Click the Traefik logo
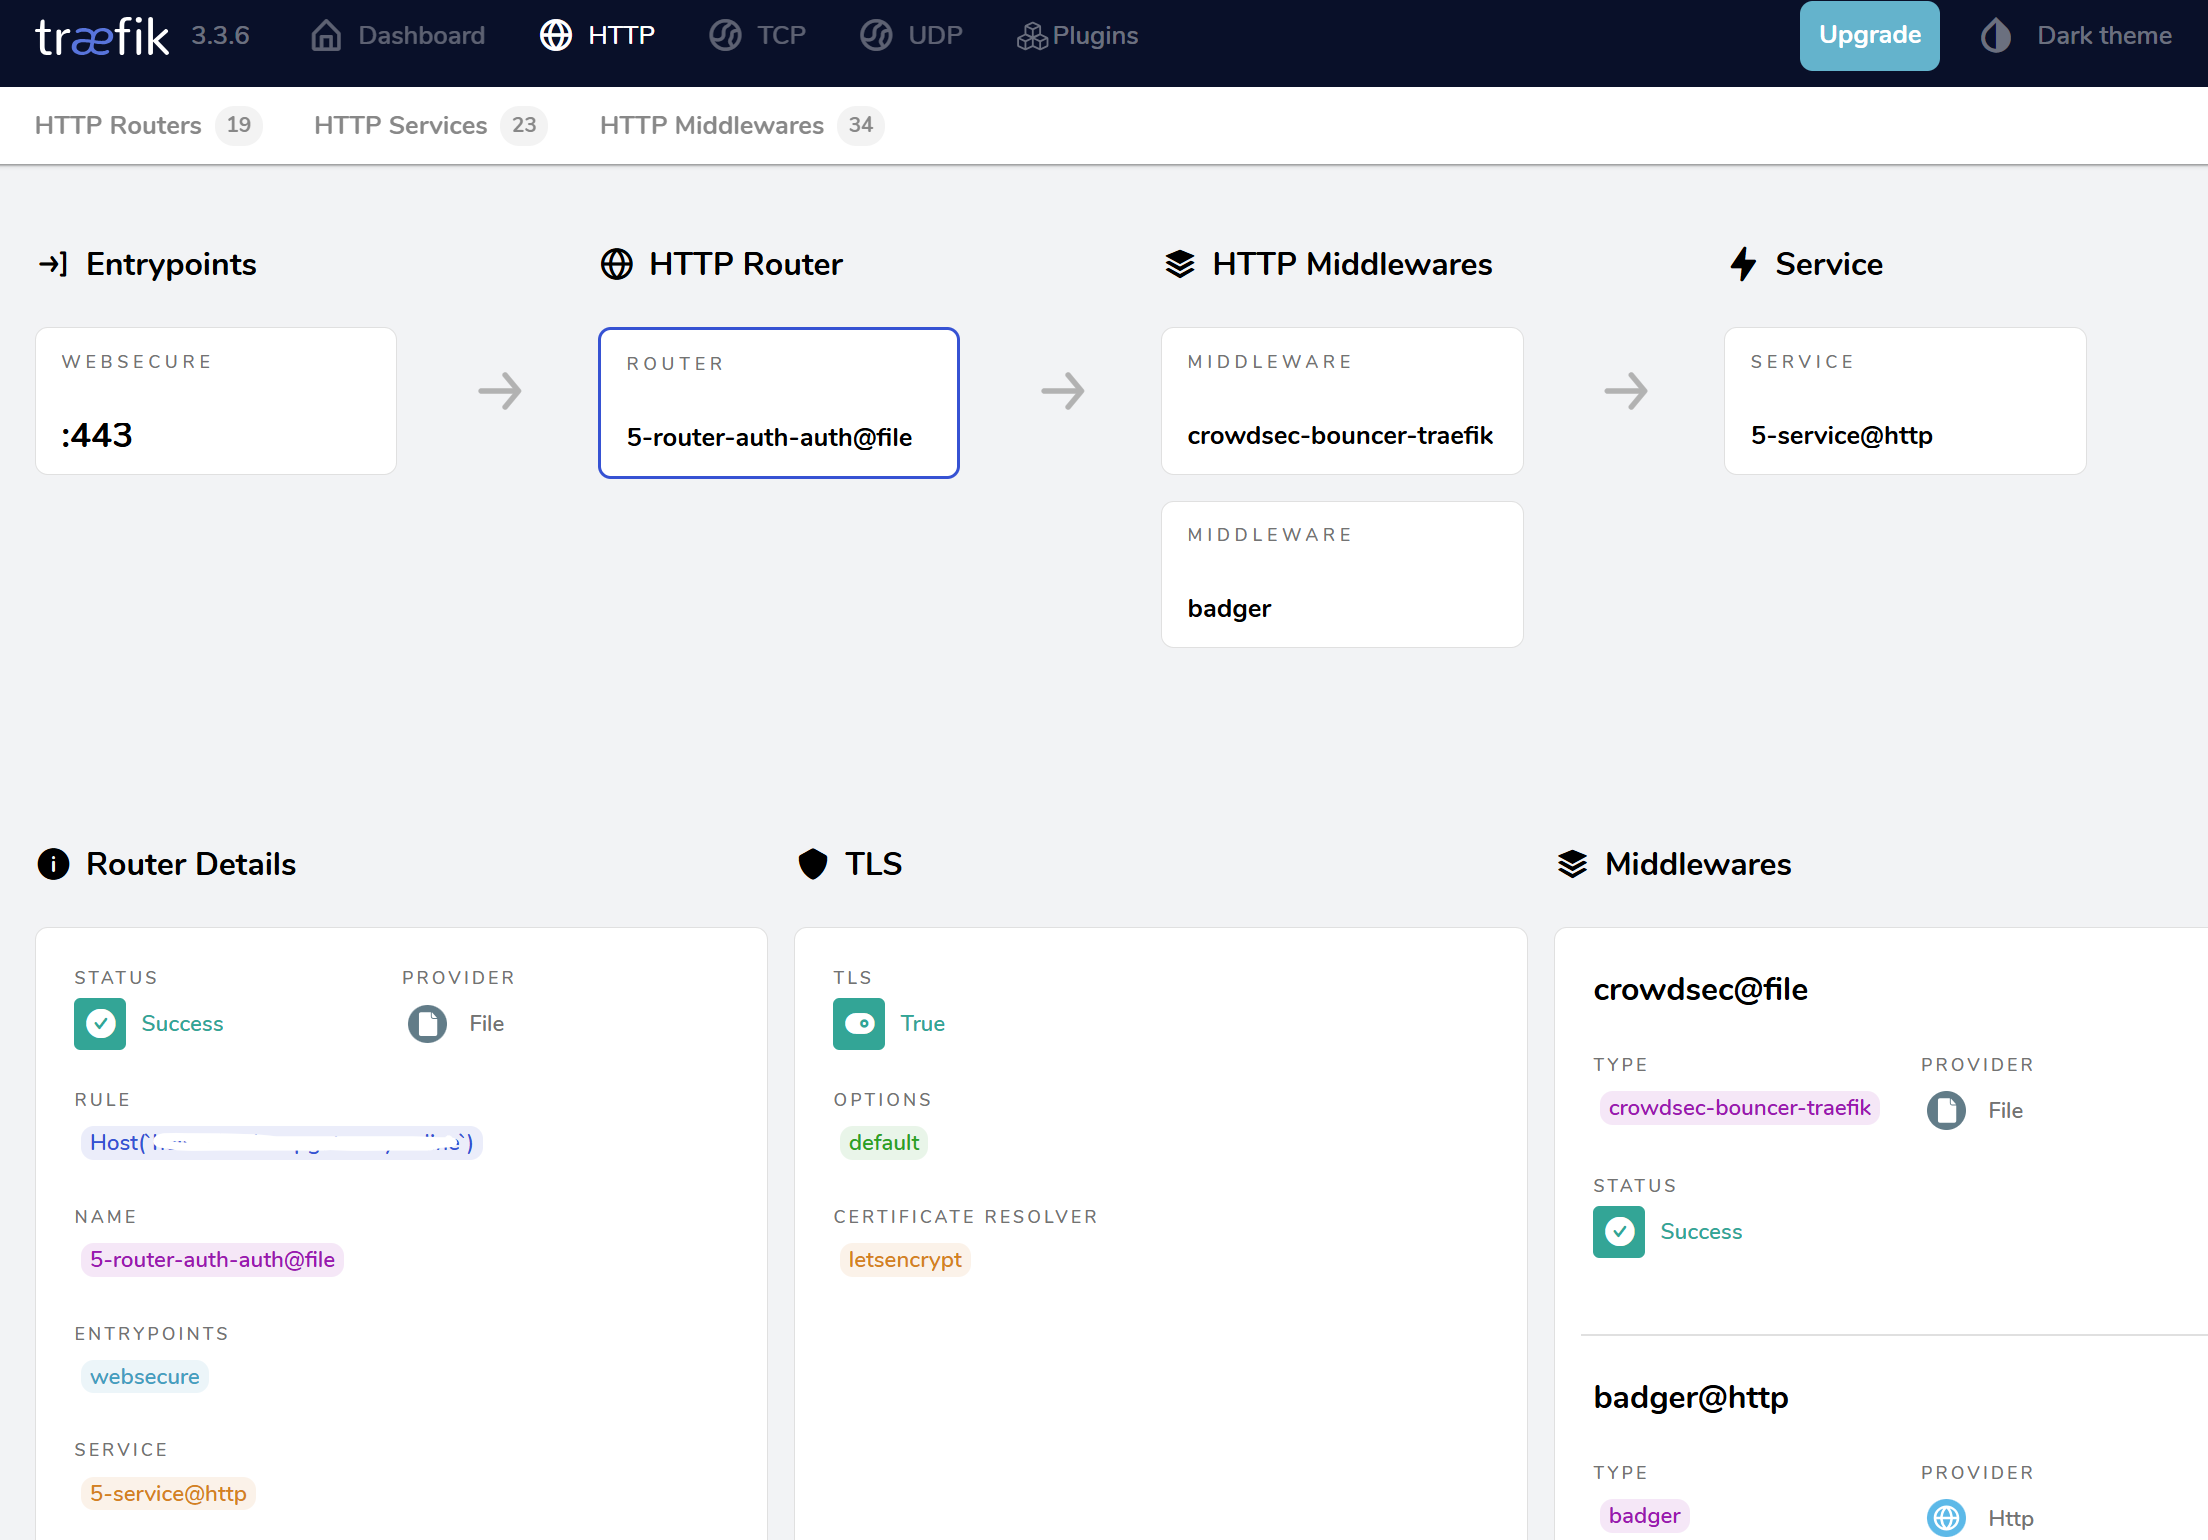2208x1540 pixels. (x=101, y=37)
